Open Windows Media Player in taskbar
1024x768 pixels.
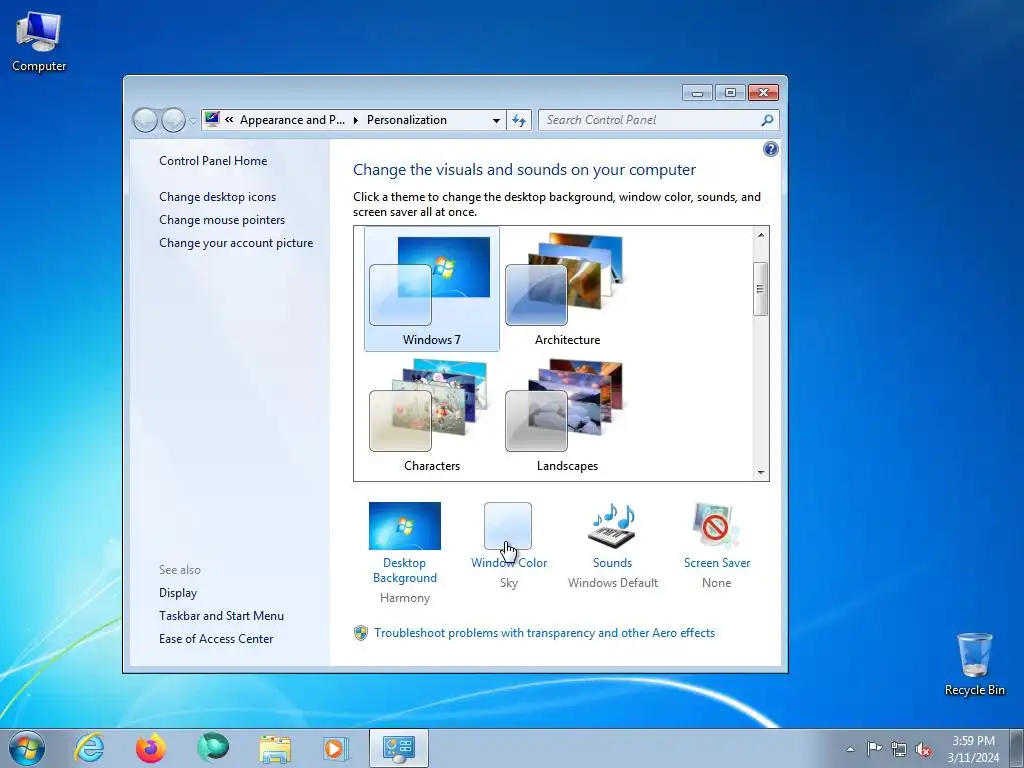click(x=336, y=748)
